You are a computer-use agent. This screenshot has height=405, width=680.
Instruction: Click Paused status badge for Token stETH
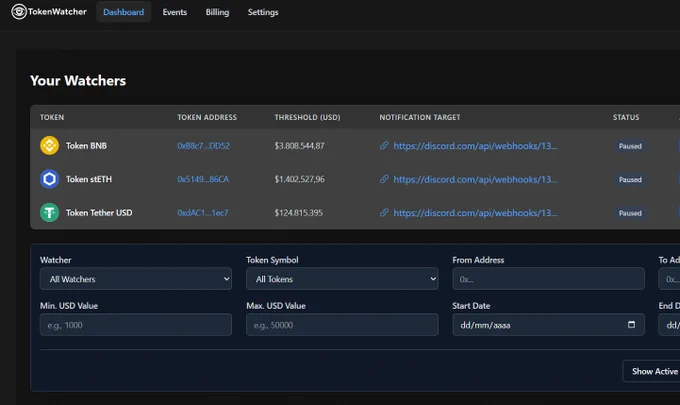pyautogui.click(x=630, y=180)
